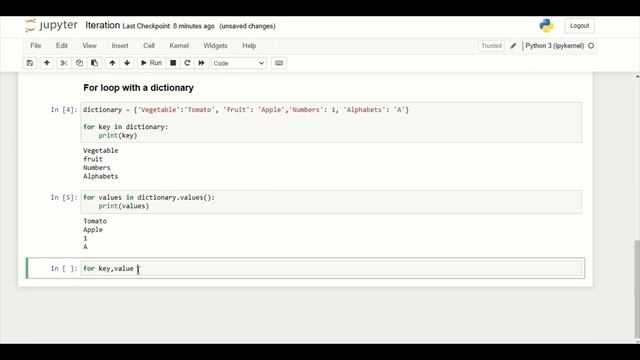Select the 'For loop with a dictionary' heading

(x=138, y=88)
